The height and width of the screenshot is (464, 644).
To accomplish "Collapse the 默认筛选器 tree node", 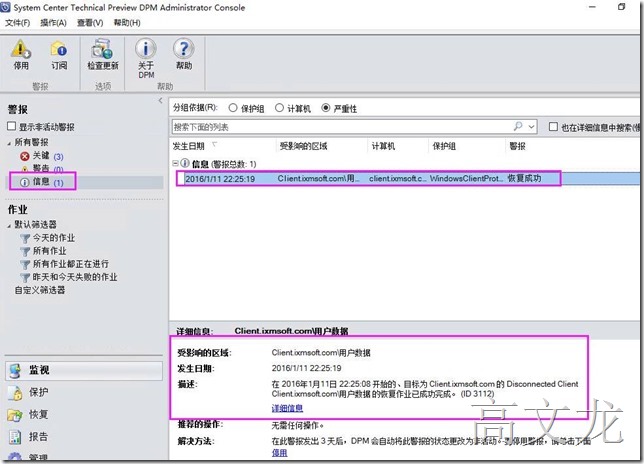I will (9, 225).
